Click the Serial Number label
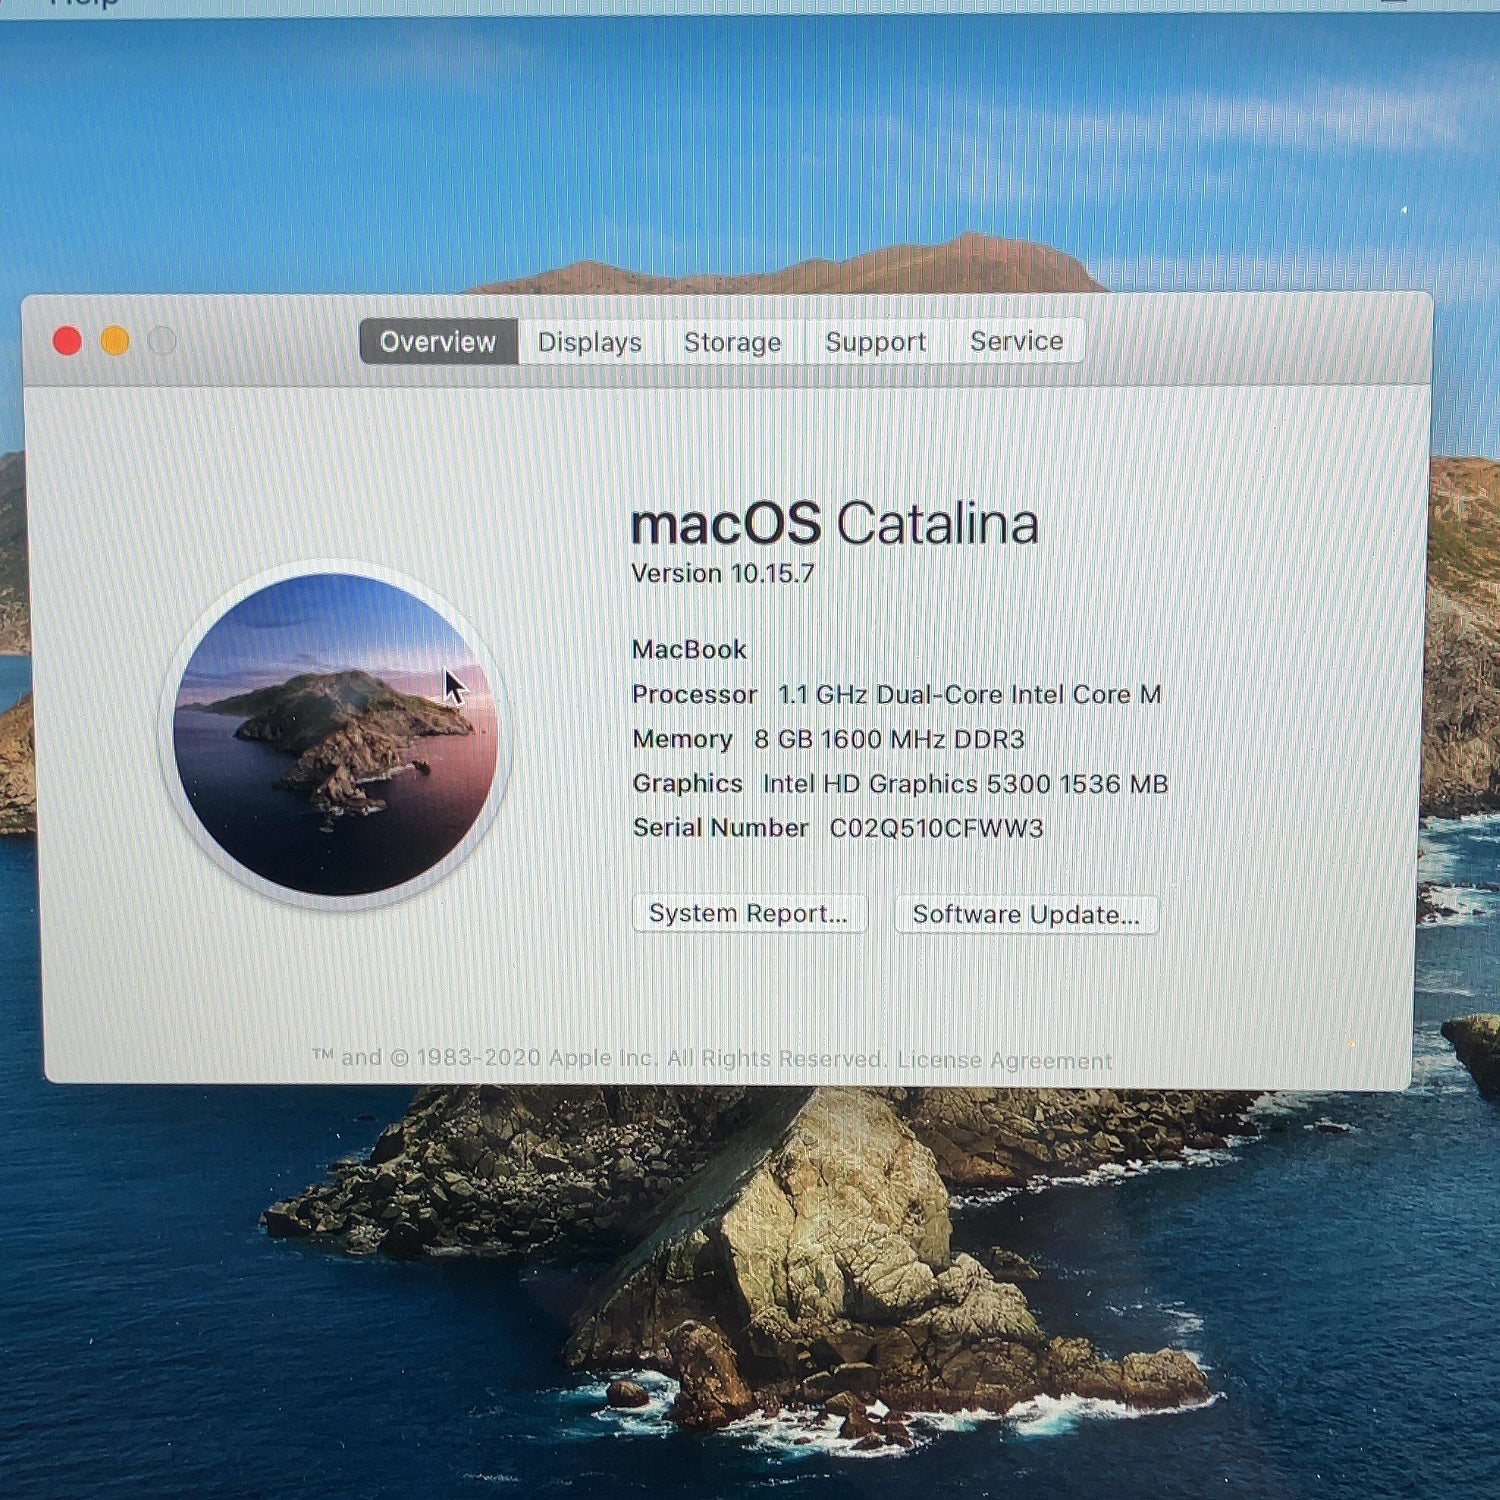This screenshot has height=1500, width=1500. (x=721, y=828)
